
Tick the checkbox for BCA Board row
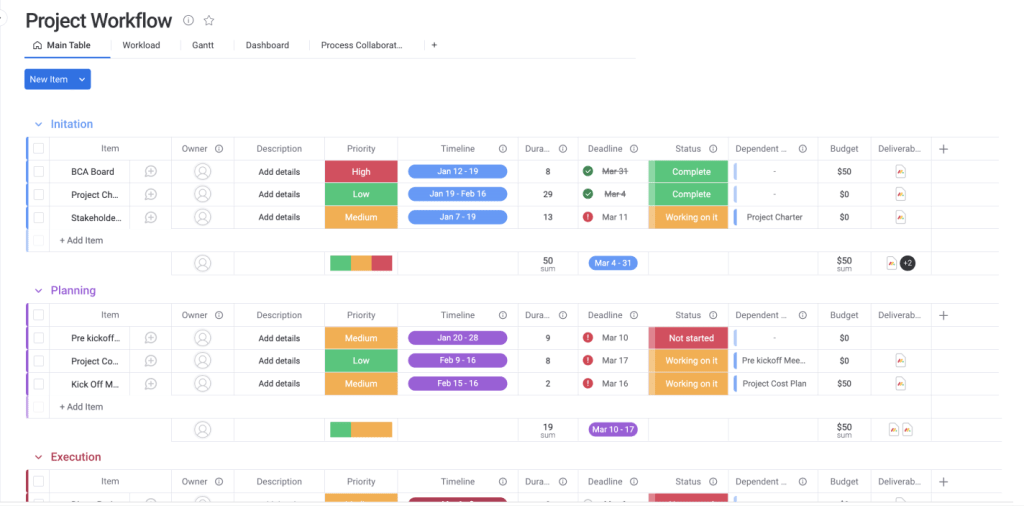(39, 172)
